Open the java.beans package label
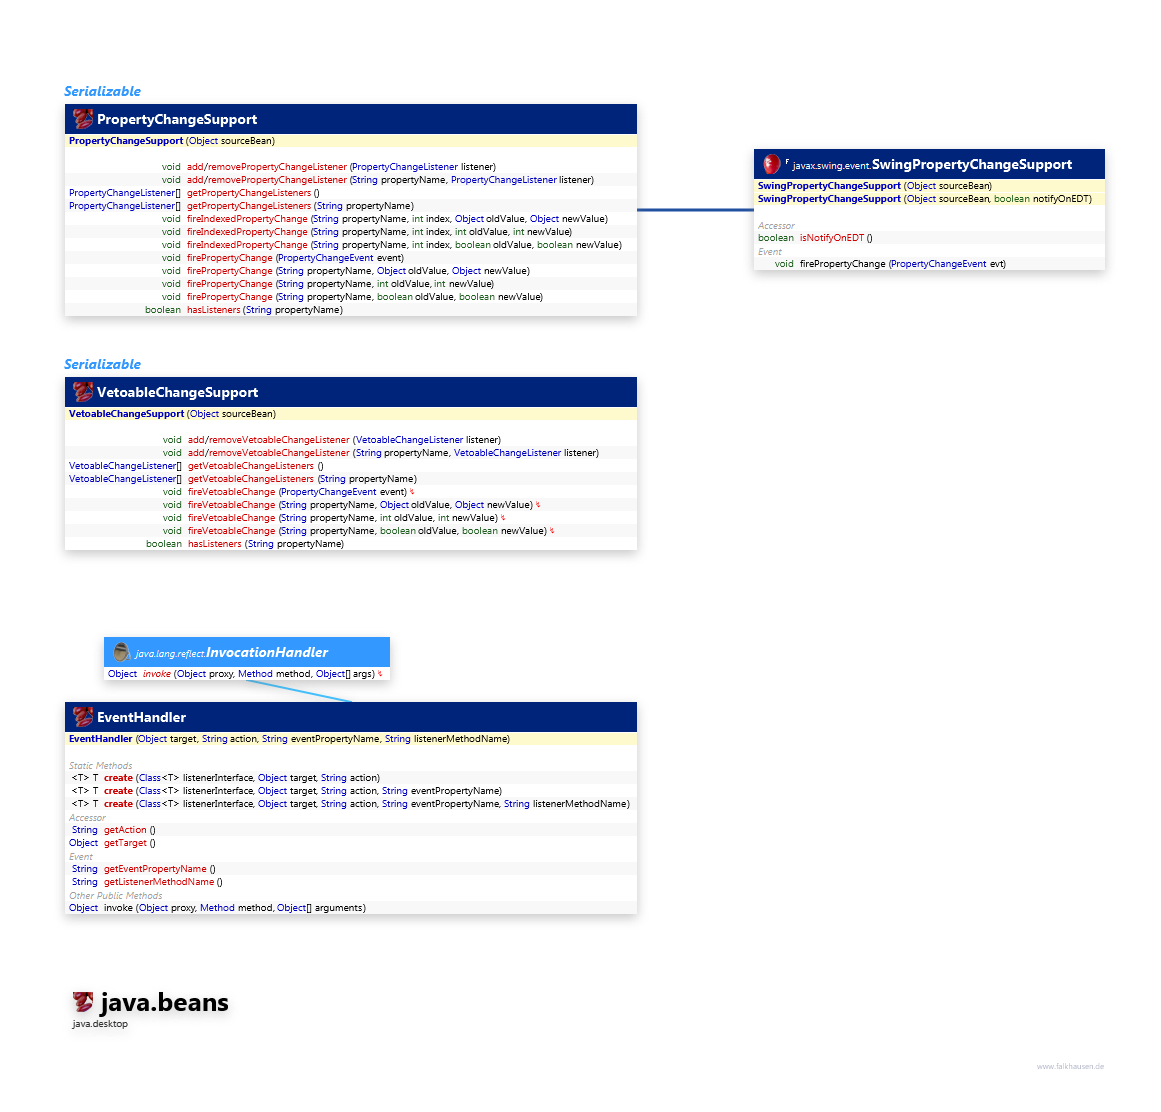This screenshot has height=1112, width=1161. (164, 1002)
